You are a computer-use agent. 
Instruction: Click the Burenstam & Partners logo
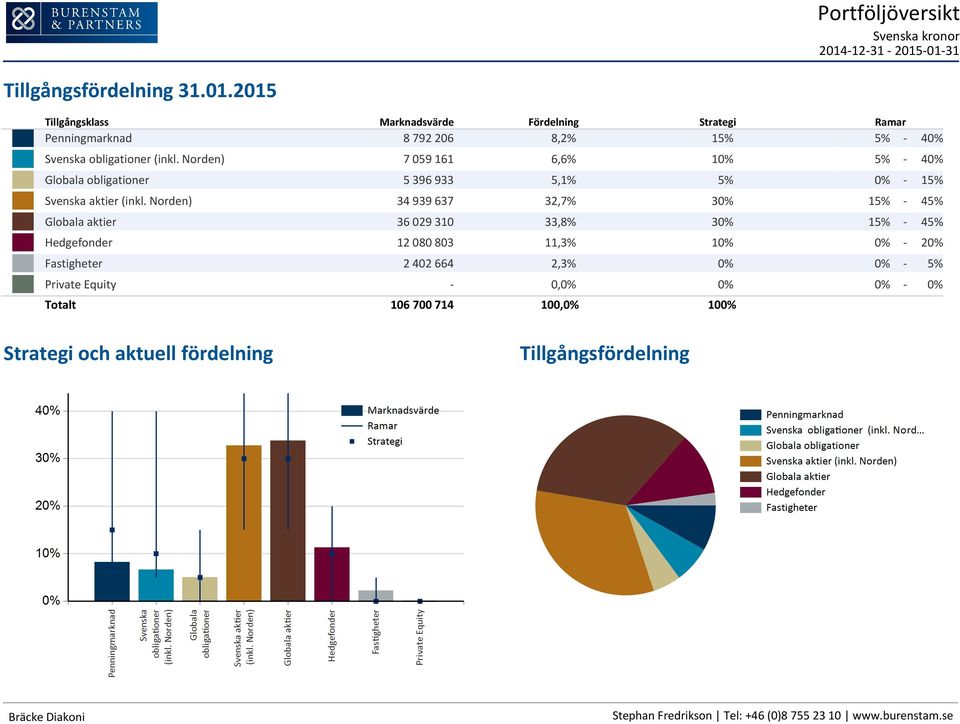[81, 22]
